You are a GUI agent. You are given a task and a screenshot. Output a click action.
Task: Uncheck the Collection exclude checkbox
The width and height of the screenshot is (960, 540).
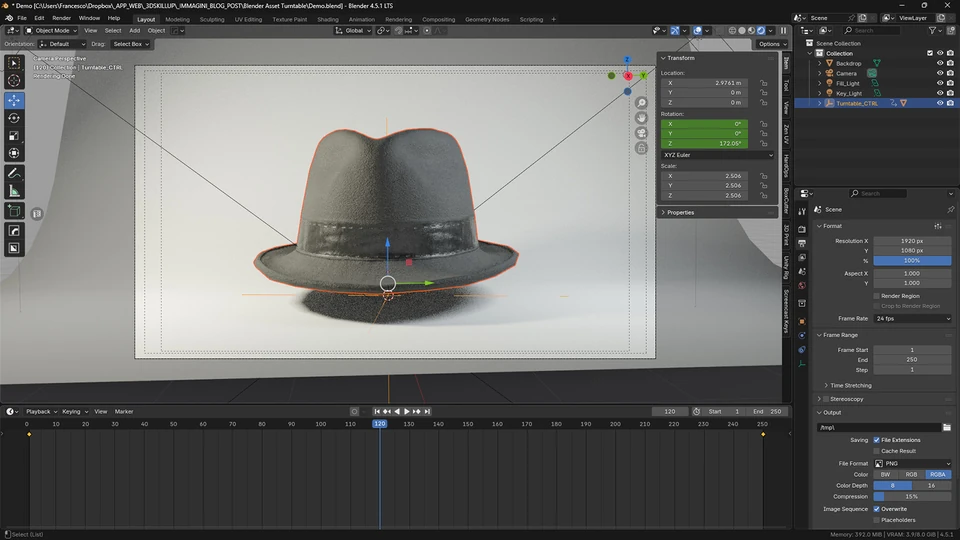(x=930, y=53)
